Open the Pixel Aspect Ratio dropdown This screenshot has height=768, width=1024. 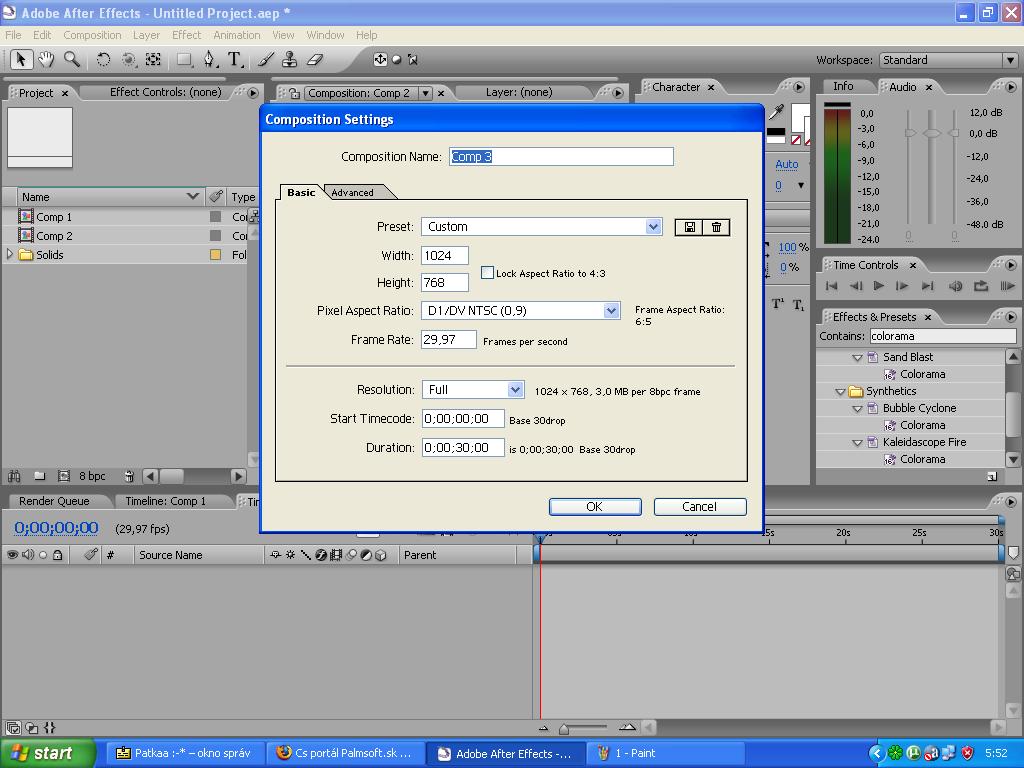pos(611,311)
